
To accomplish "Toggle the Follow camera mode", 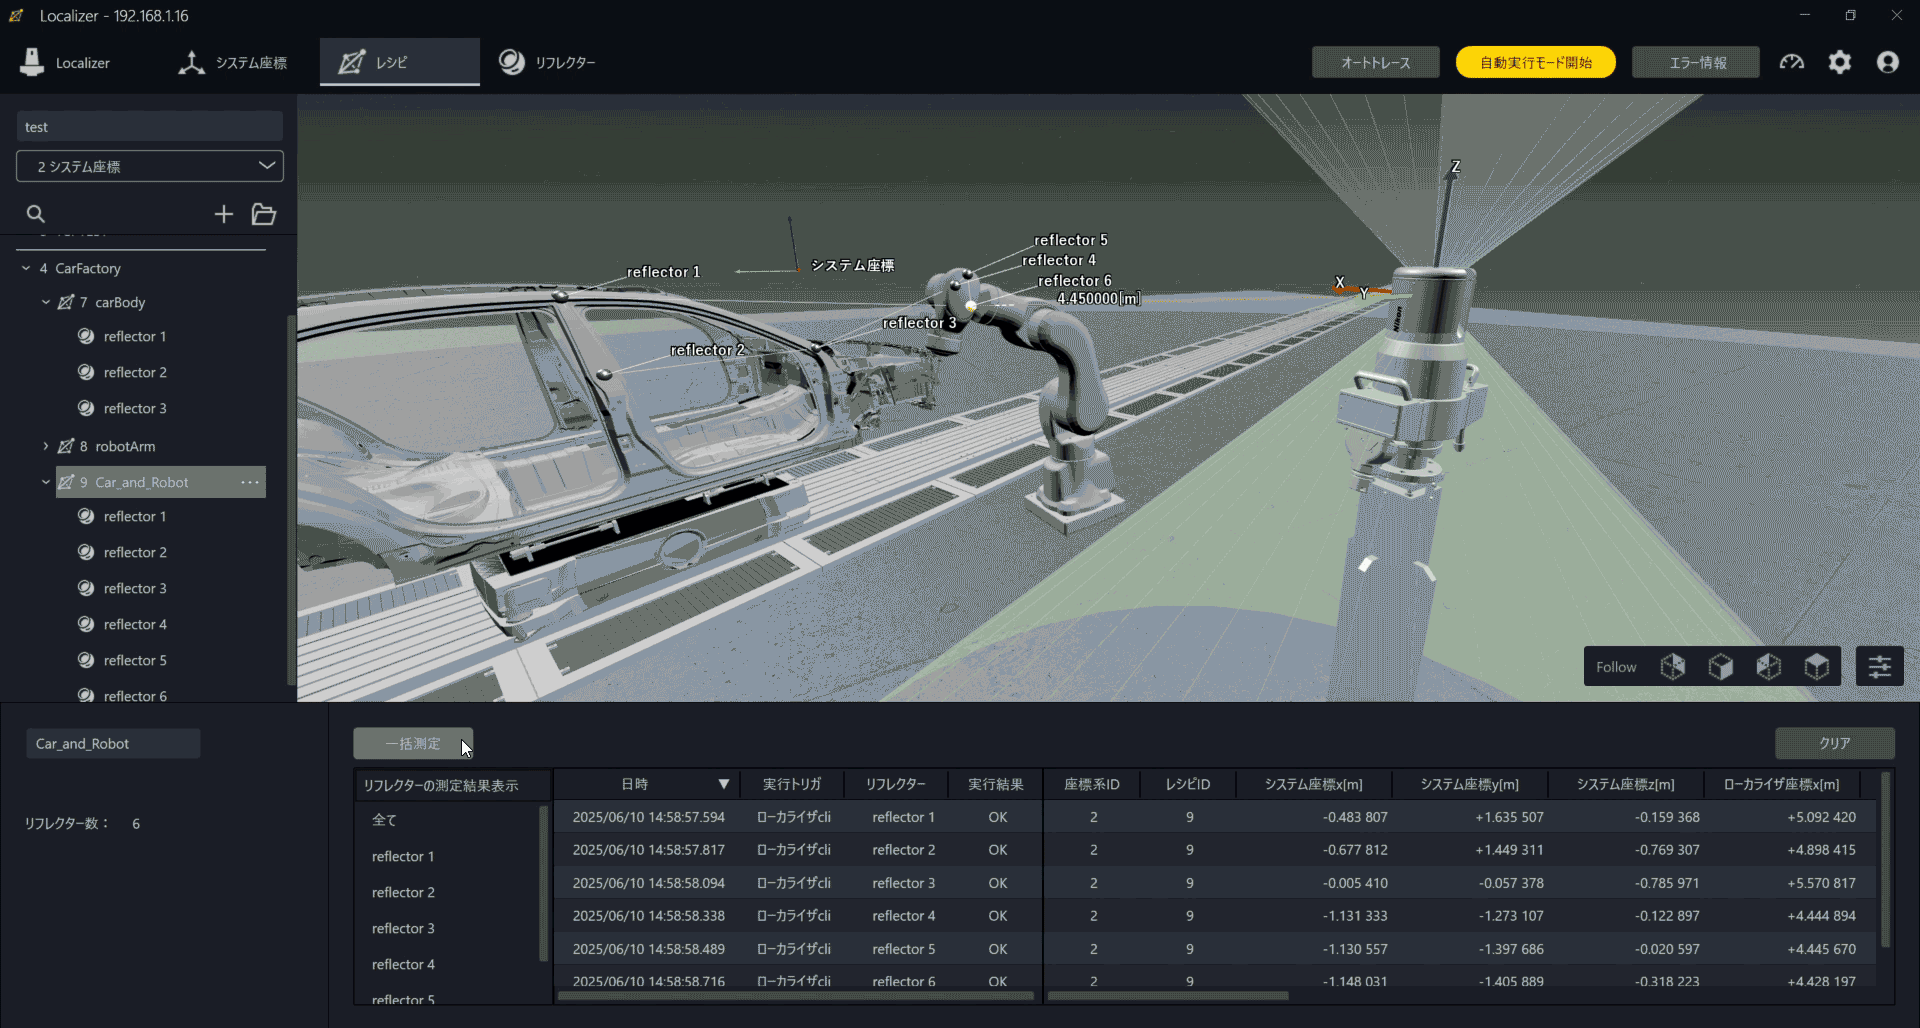I will pyautogui.click(x=1616, y=667).
